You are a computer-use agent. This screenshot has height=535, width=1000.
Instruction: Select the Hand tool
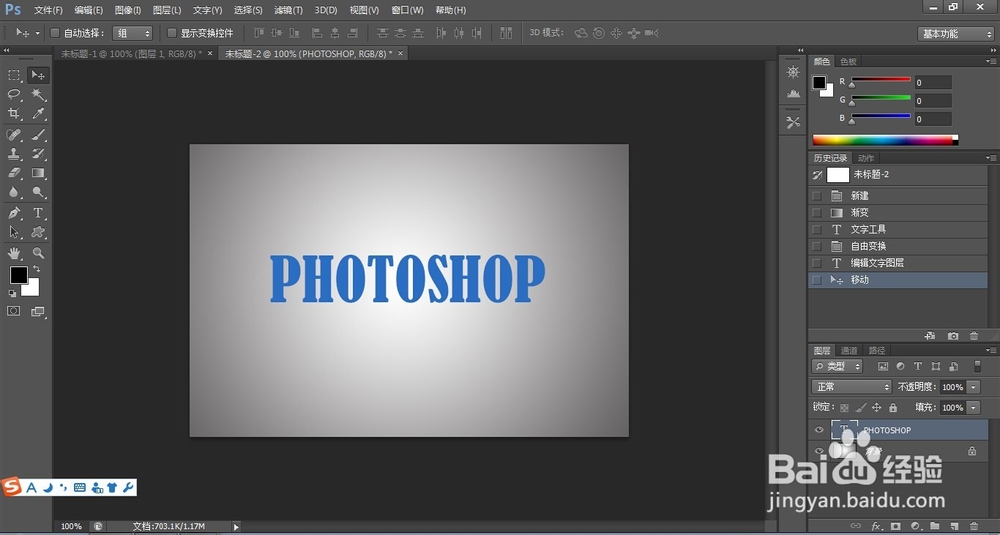click(x=13, y=253)
